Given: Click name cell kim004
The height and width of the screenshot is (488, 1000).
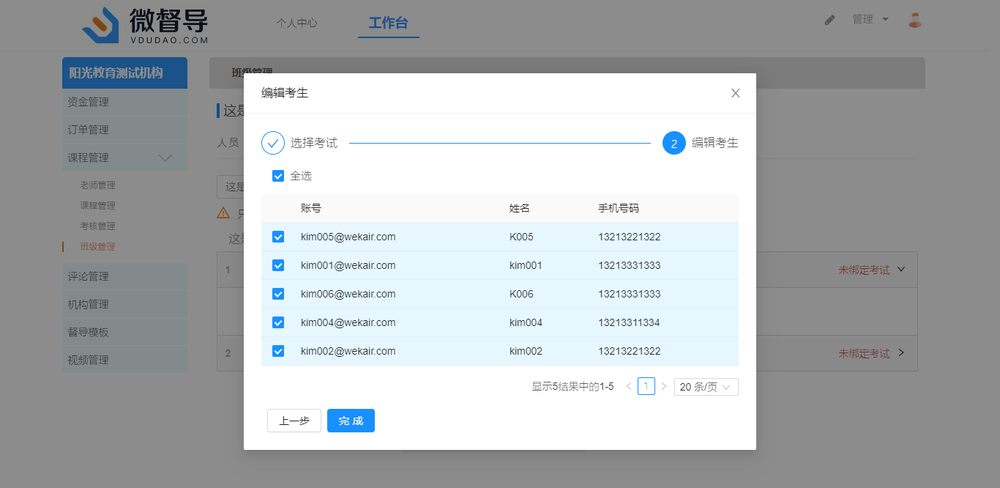Looking at the screenshot, I should pos(526,323).
